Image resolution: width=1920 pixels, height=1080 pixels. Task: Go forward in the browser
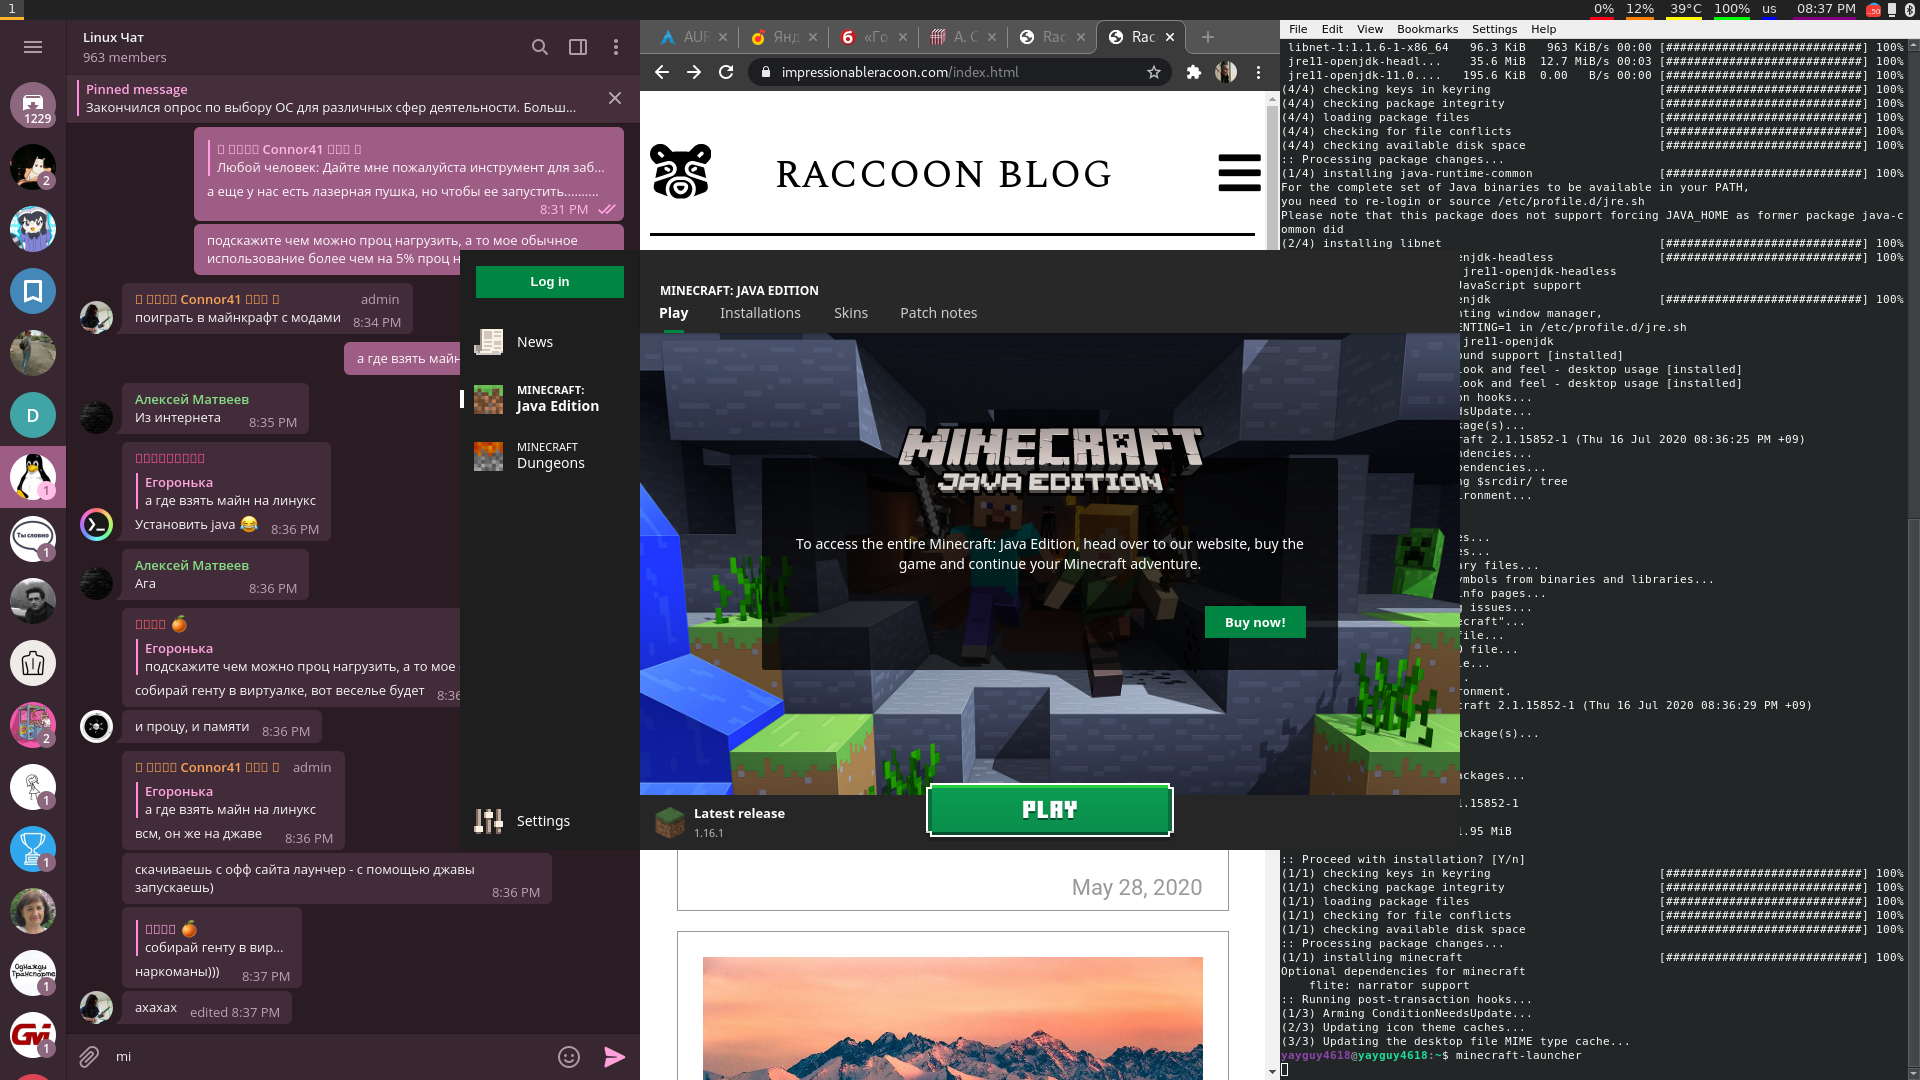click(x=694, y=72)
